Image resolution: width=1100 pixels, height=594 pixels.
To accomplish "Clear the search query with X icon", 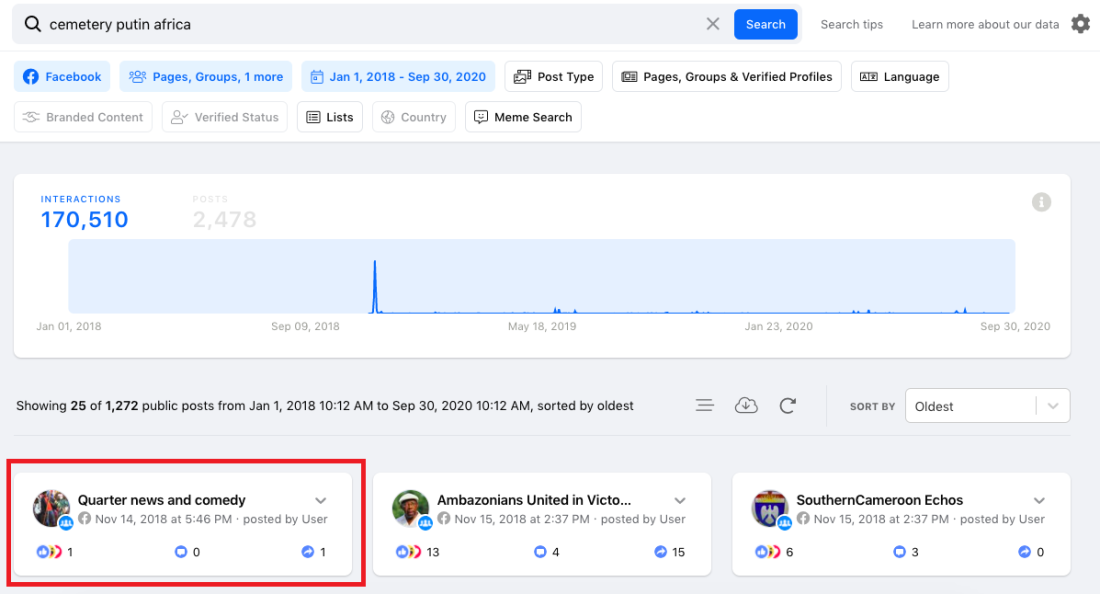I will coord(713,25).
